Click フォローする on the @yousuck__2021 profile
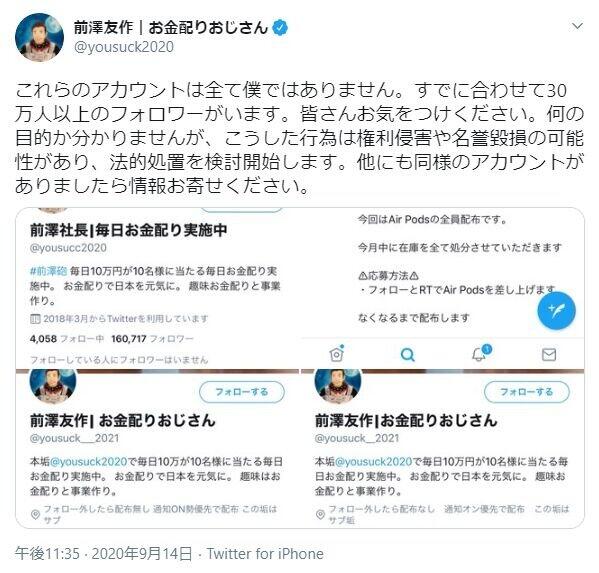Viewport: 599px width, 573px height. [242, 392]
